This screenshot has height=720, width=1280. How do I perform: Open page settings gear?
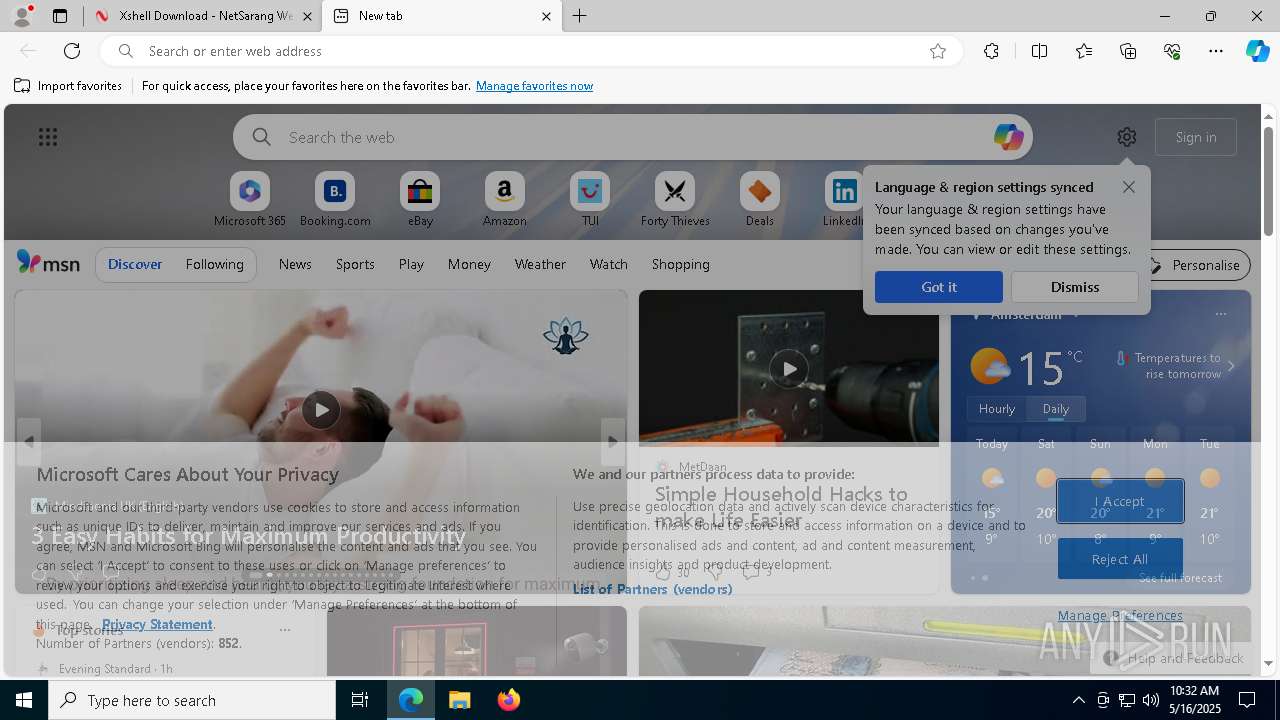tap(1127, 137)
